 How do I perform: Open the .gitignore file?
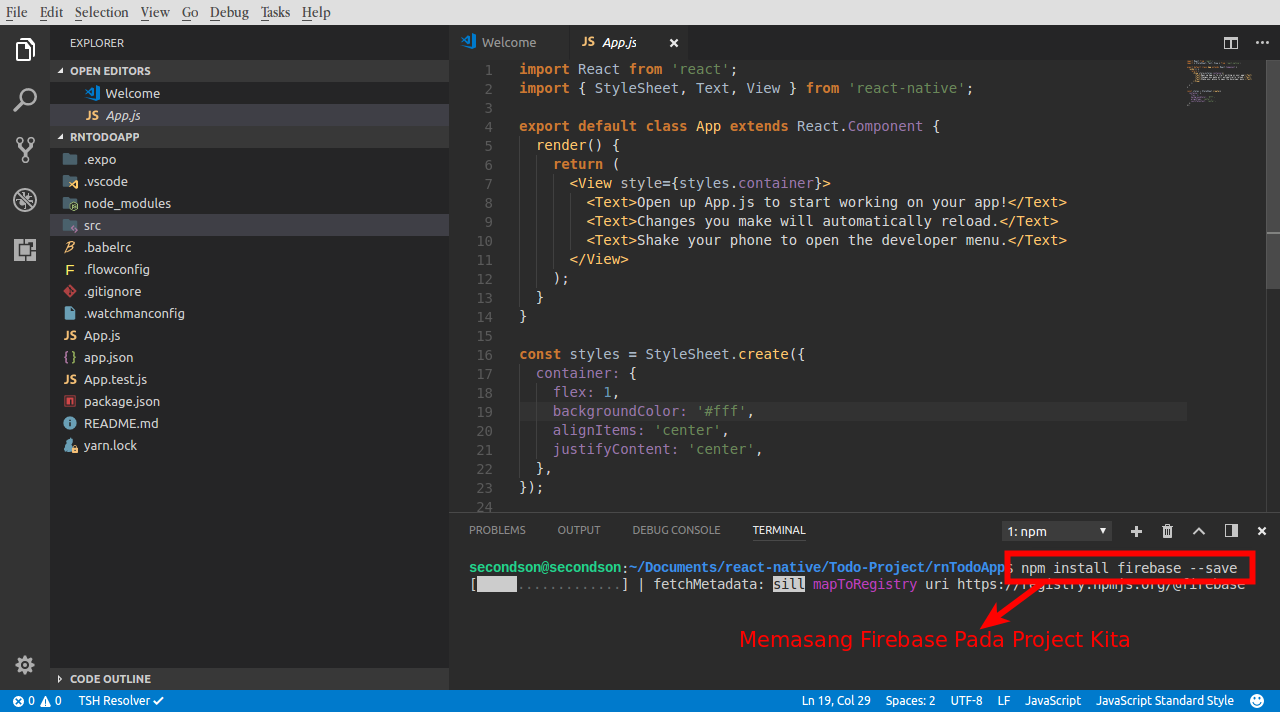pyautogui.click(x=250, y=291)
